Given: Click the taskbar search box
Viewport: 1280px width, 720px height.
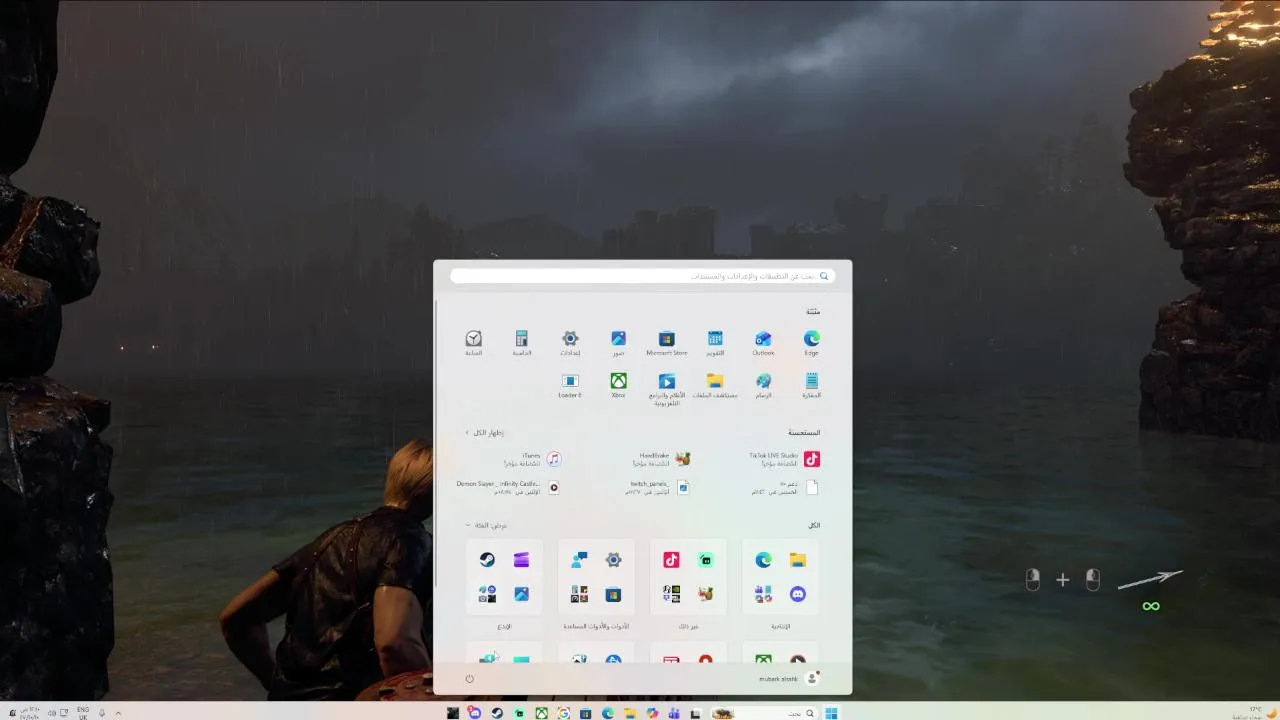Looking at the screenshot, I should (x=764, y=713).
